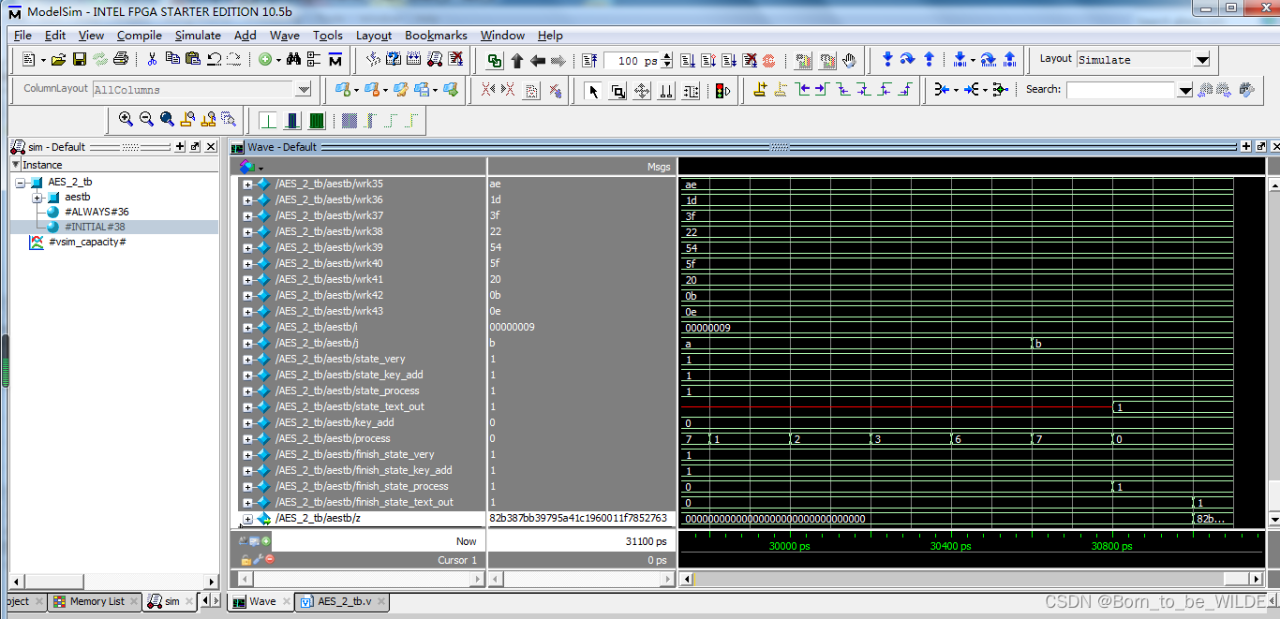Image resolution: width=1280 pixels, height=619 pixels.
Task: Click the Insert Cursor yellow icon
Action: click(760, 90)
